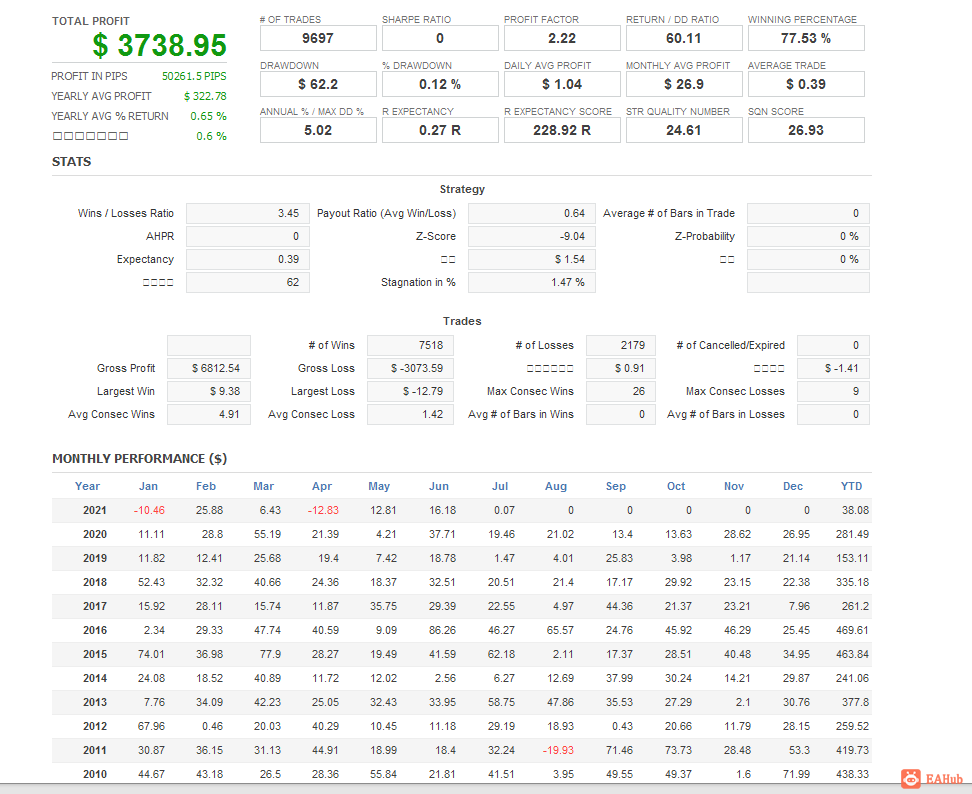Viewport: 972px width, 794px height.
Task: Select the Gross Profit $ 6812.54 field
Action: coord(209,368)
